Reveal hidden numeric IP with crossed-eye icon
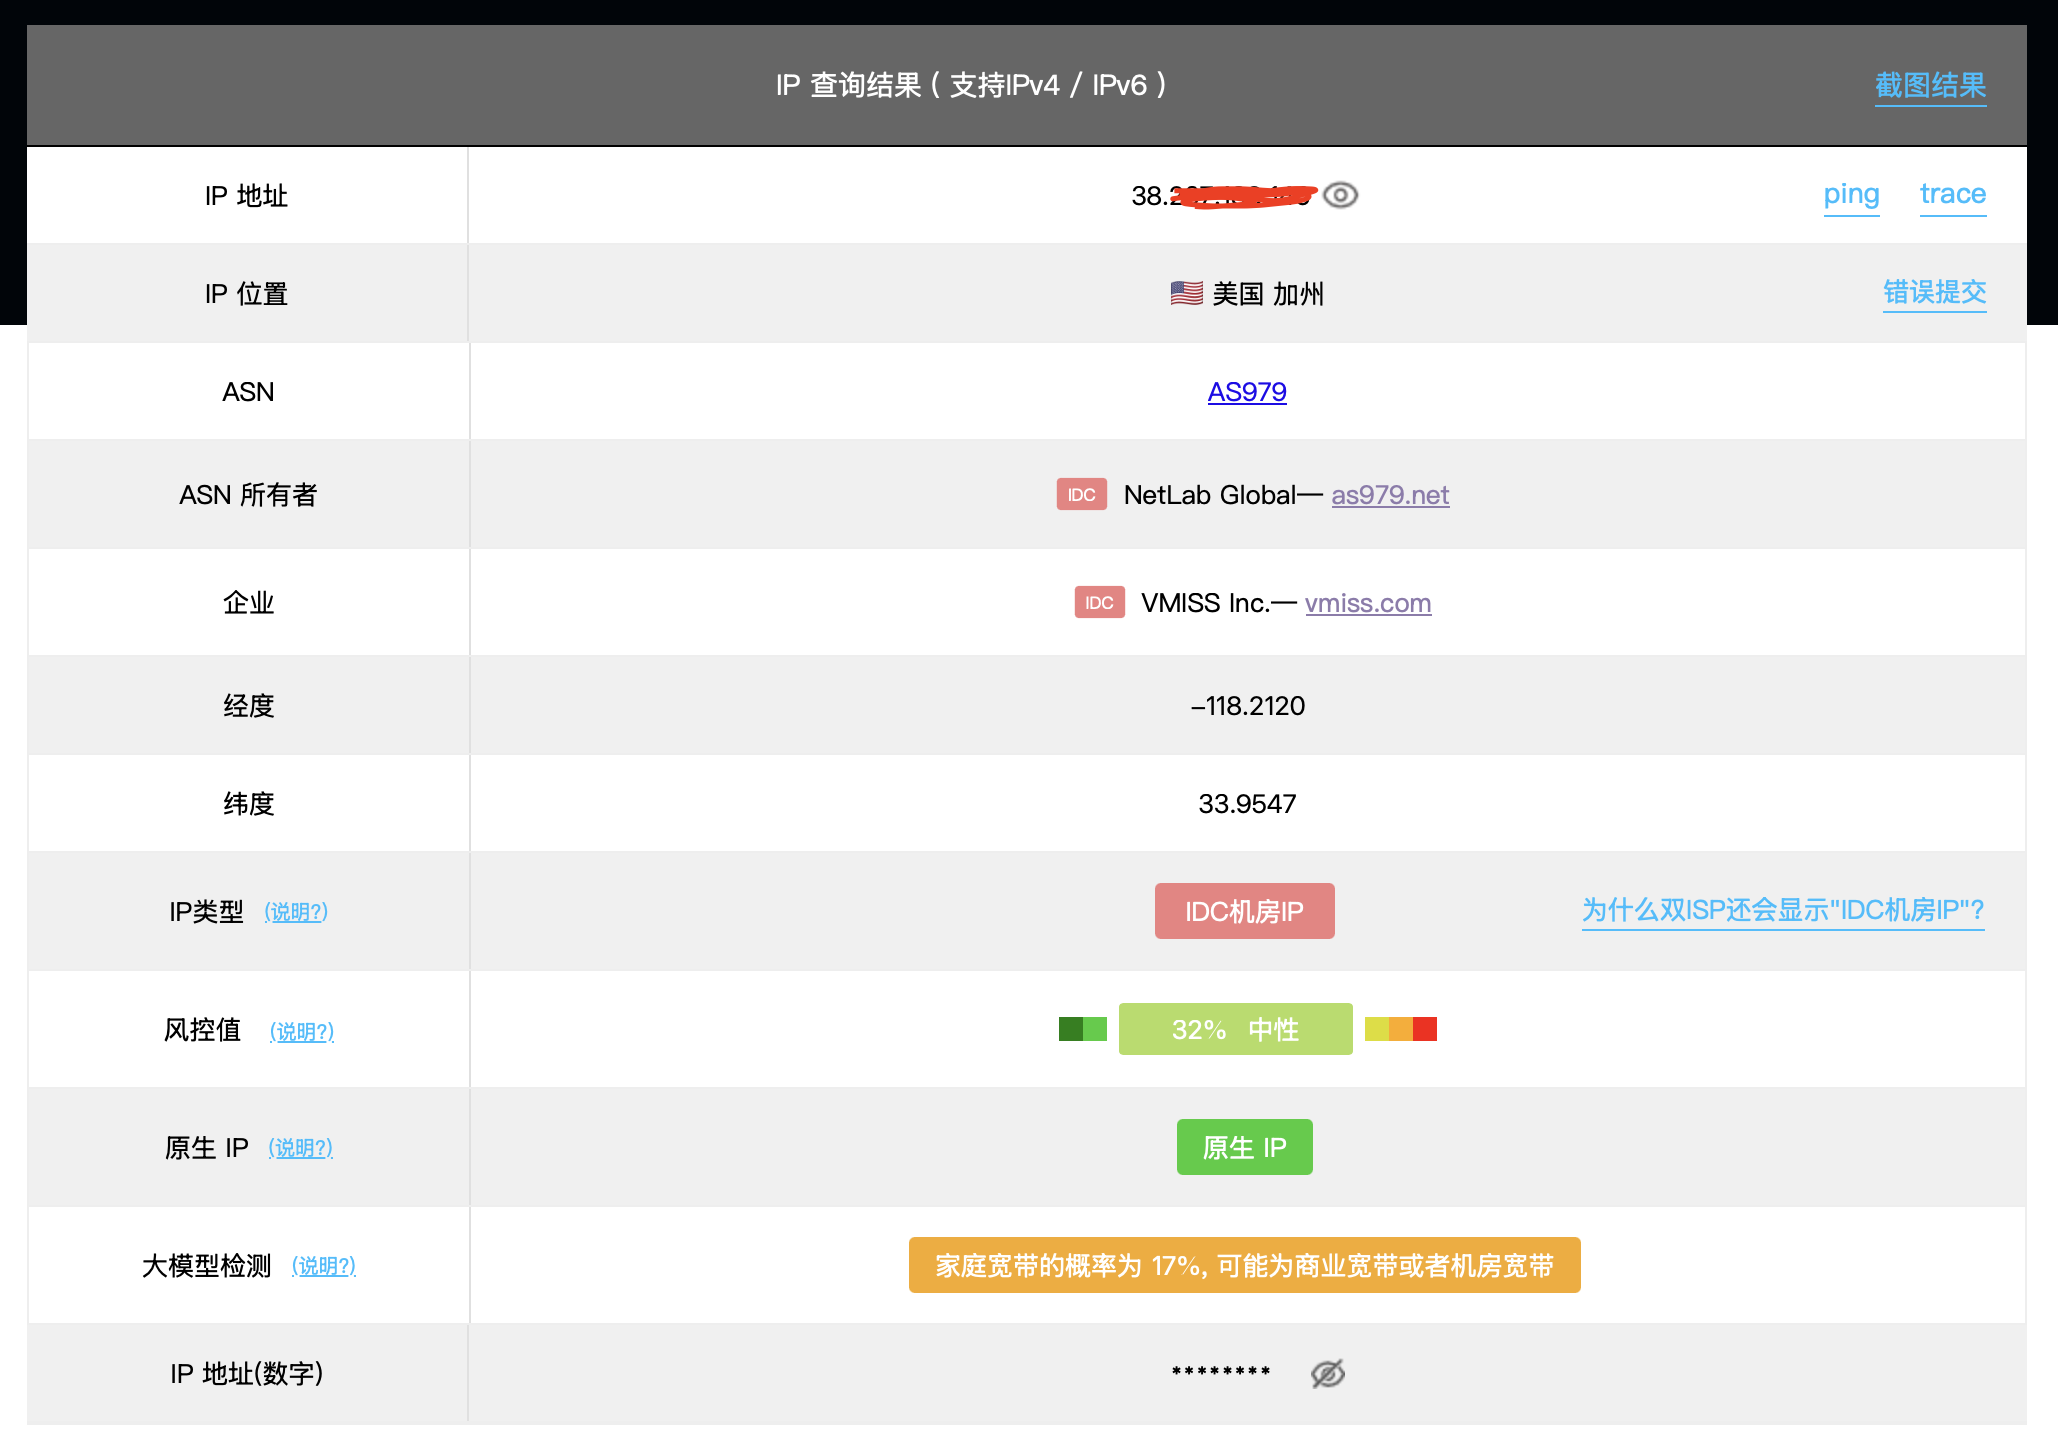The height and width of the screenshot is (1454, 2058). pyautogui.click(x=1327, y=1374)
